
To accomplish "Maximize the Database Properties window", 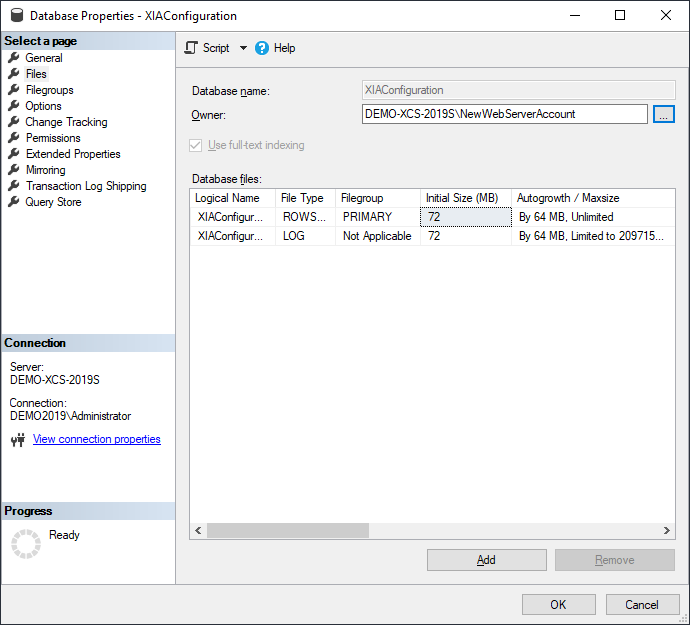I will click(620, 15).
